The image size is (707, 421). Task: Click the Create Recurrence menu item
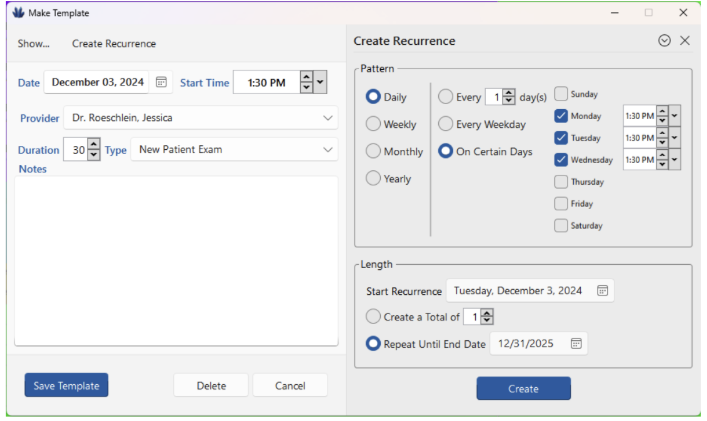pos(114,44)
